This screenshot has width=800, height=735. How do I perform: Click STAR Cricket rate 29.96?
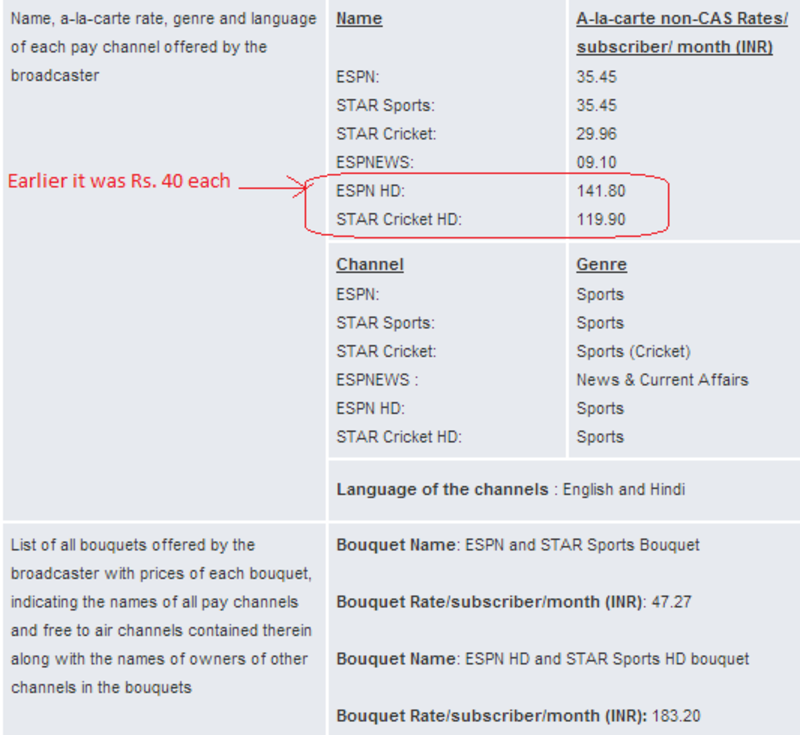[x=596, y=134]
